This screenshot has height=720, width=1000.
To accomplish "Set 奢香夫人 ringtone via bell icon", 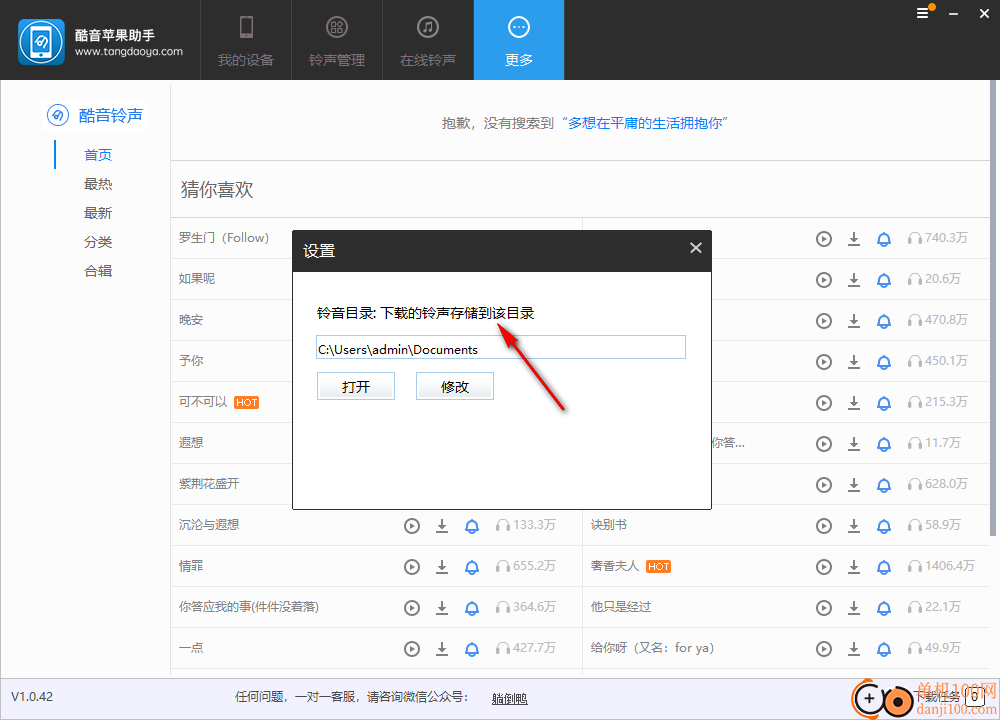I will pyautogui.click(x=884, y=567).
